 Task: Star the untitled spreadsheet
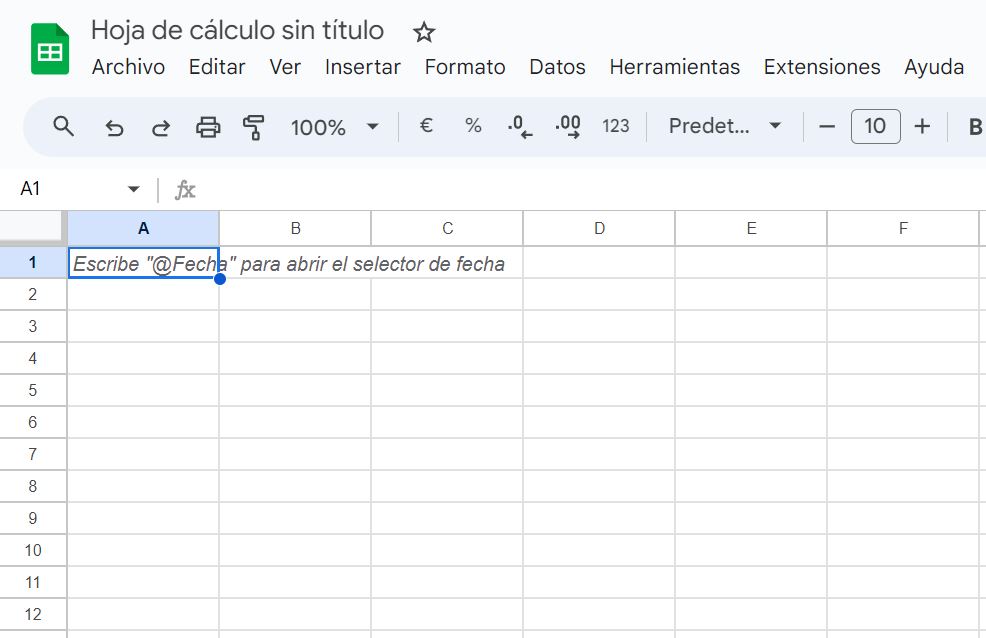tap(424, 32)
